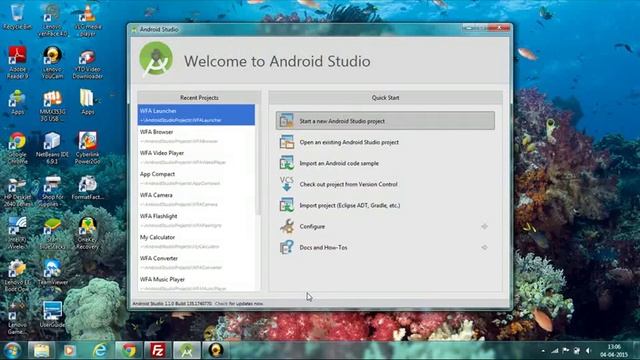
Task: Click the Lenovo YouCam desktop icon
Action: [52, 62]
